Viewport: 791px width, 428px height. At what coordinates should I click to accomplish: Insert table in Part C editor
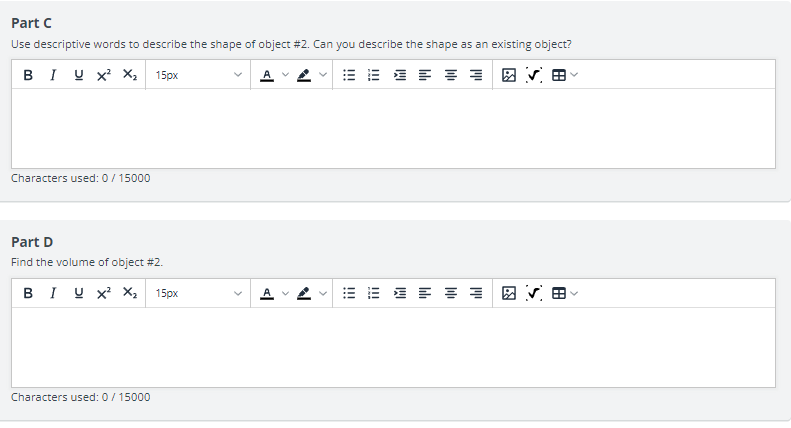pyautogui.click(x=559, y=75)
